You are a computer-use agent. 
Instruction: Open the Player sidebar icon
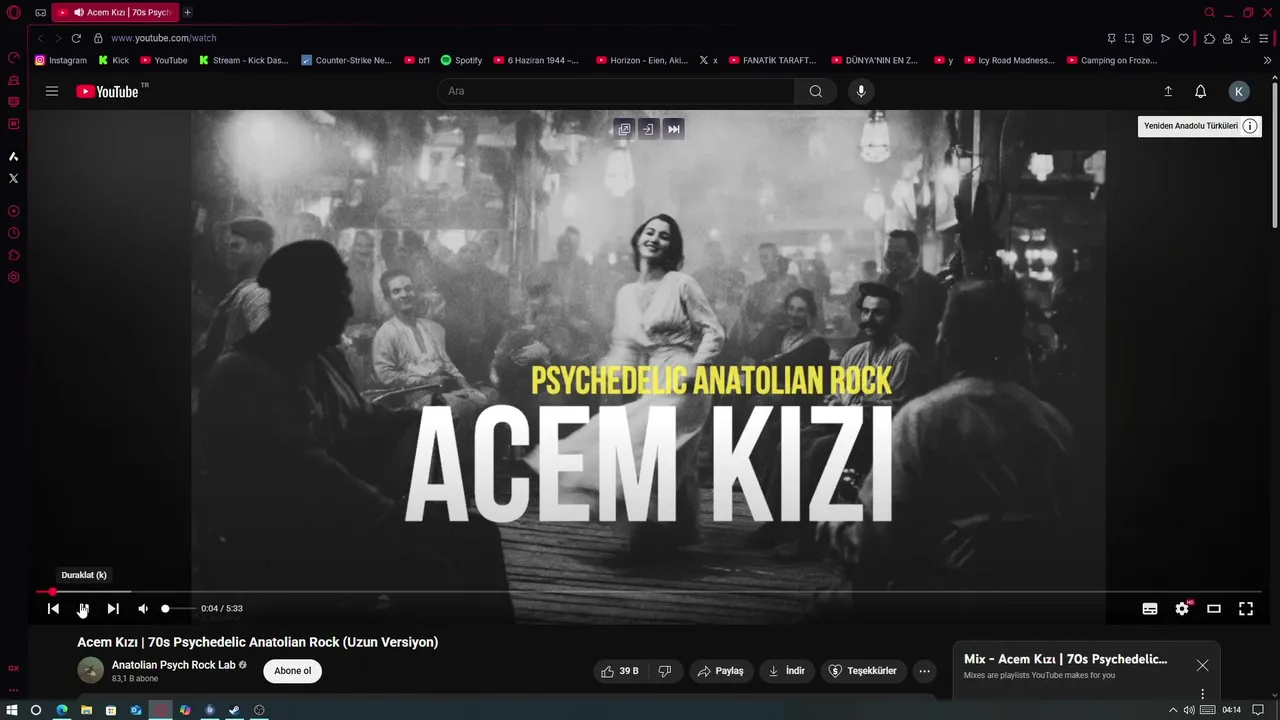pyautogui.click(x=14, y=211)
